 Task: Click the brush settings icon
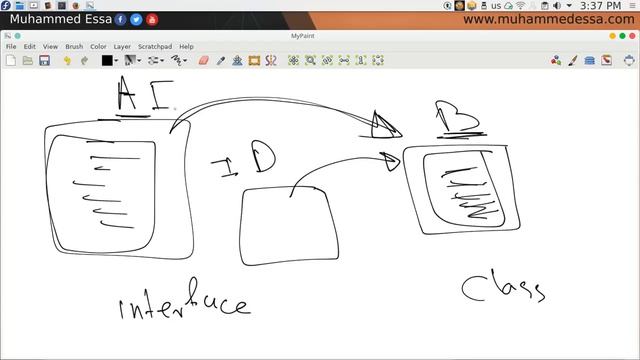click(153, 60)
